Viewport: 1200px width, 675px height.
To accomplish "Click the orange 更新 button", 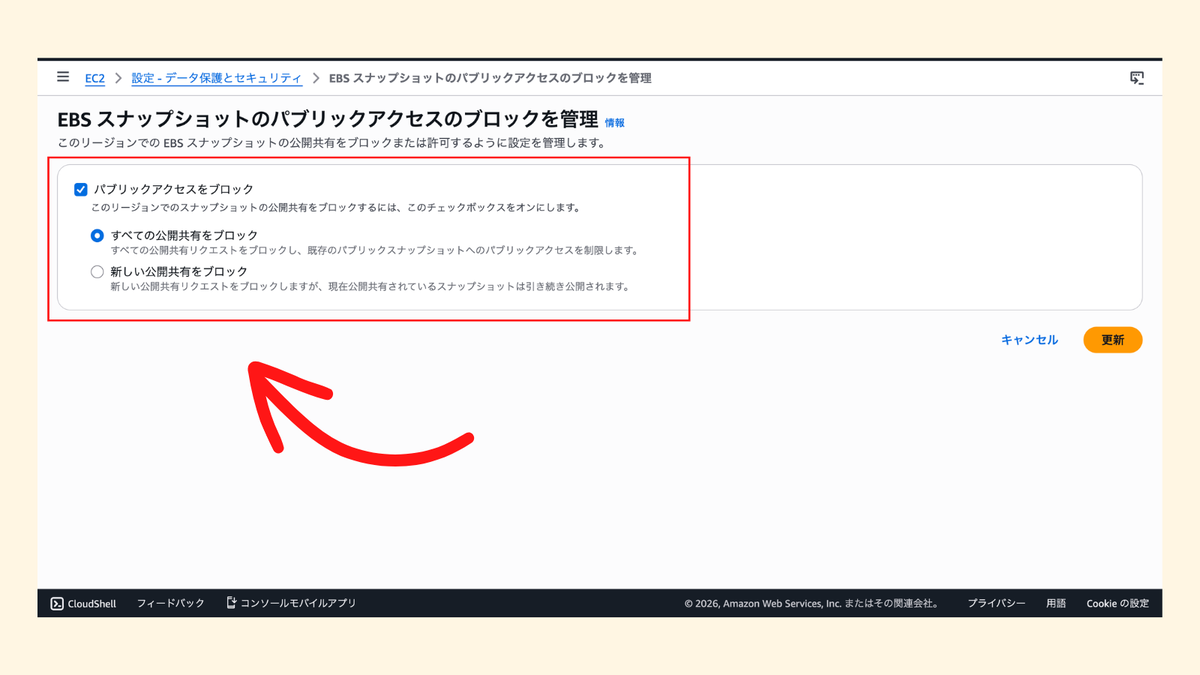I will [1113, 340].
